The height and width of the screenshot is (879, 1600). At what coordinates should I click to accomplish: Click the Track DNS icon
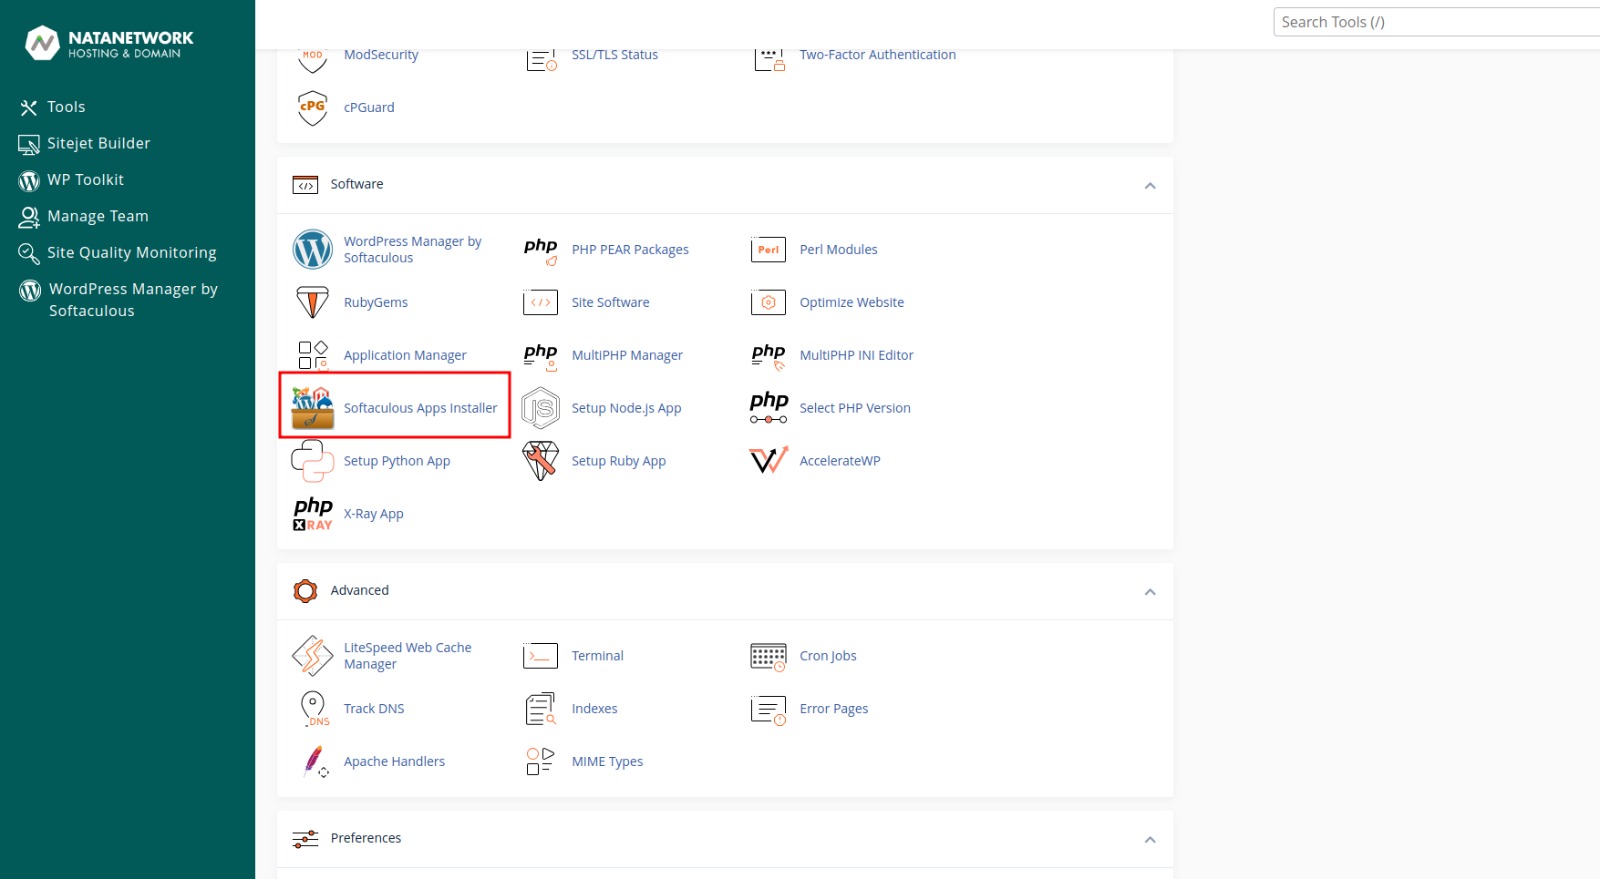313,709
